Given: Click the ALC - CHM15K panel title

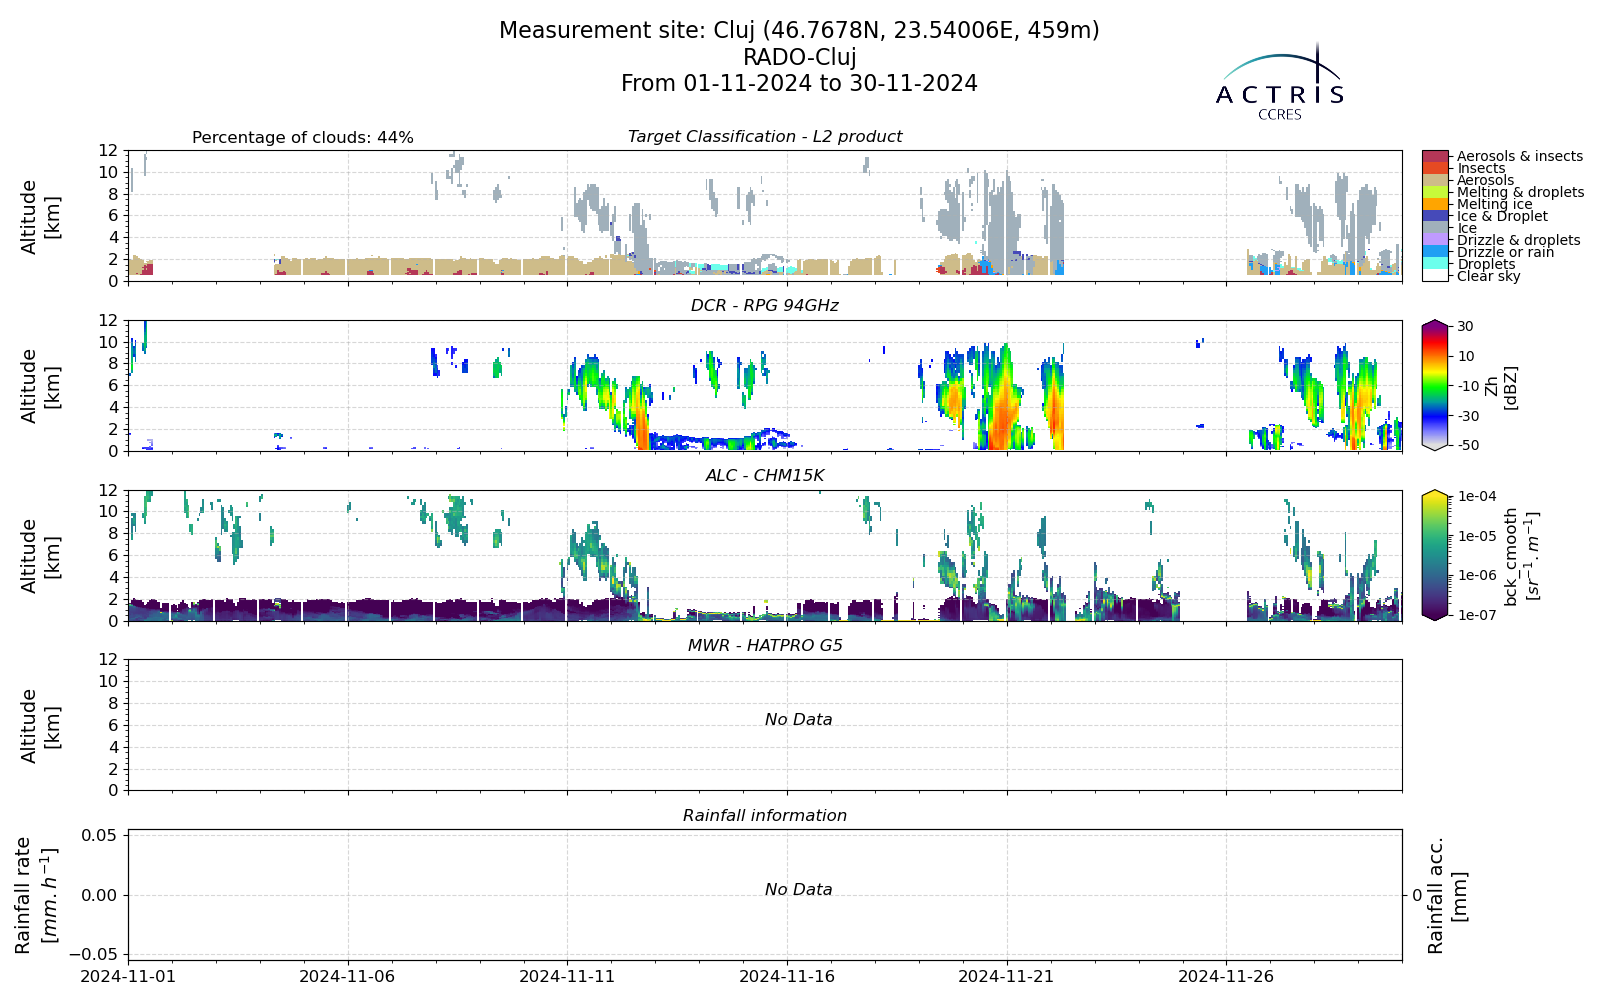Looking at the screenshot, I should point(765,476).
